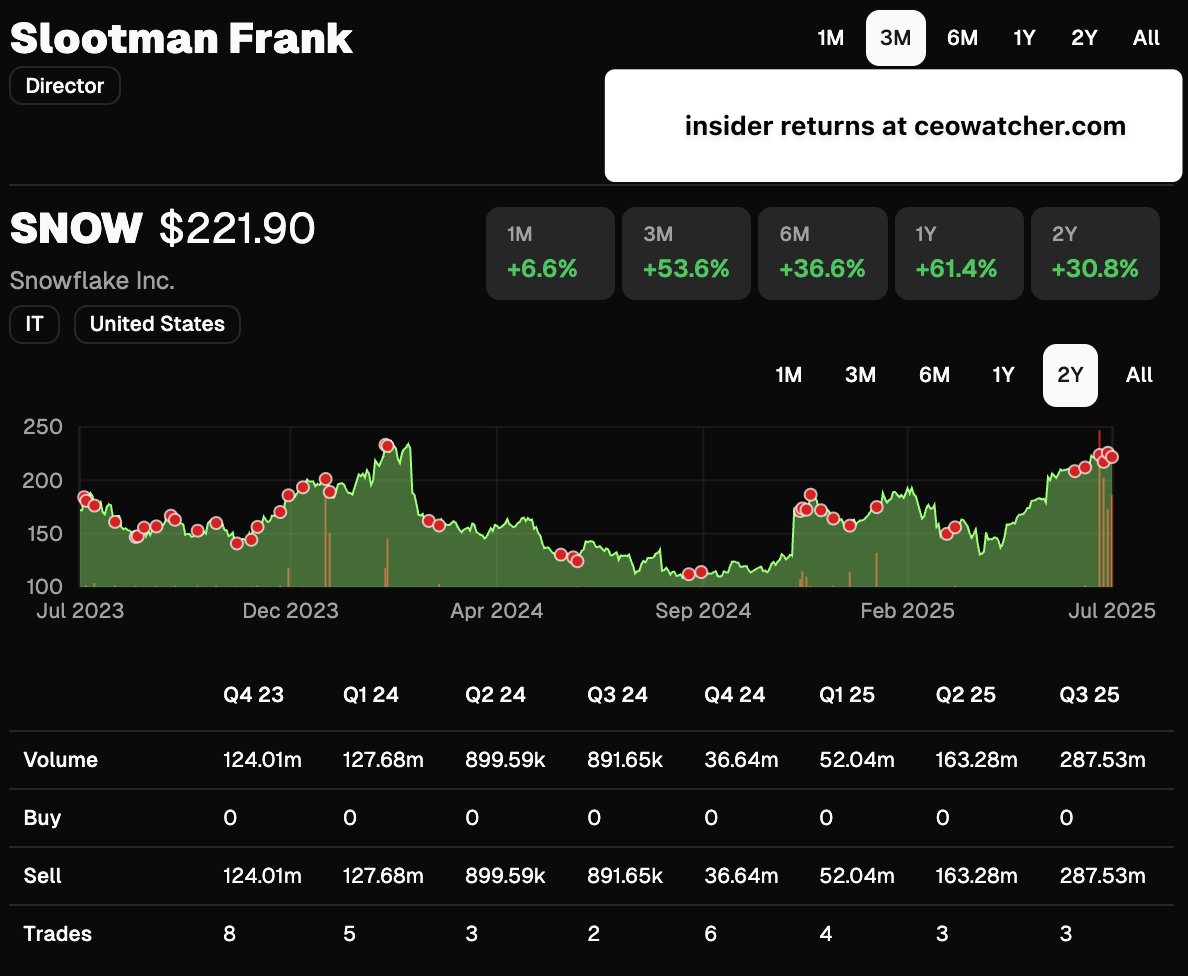This screenshot has height=976, width=1188.
Task: Click Trades count 6 for Q4 24
Action: click(711, 934)
